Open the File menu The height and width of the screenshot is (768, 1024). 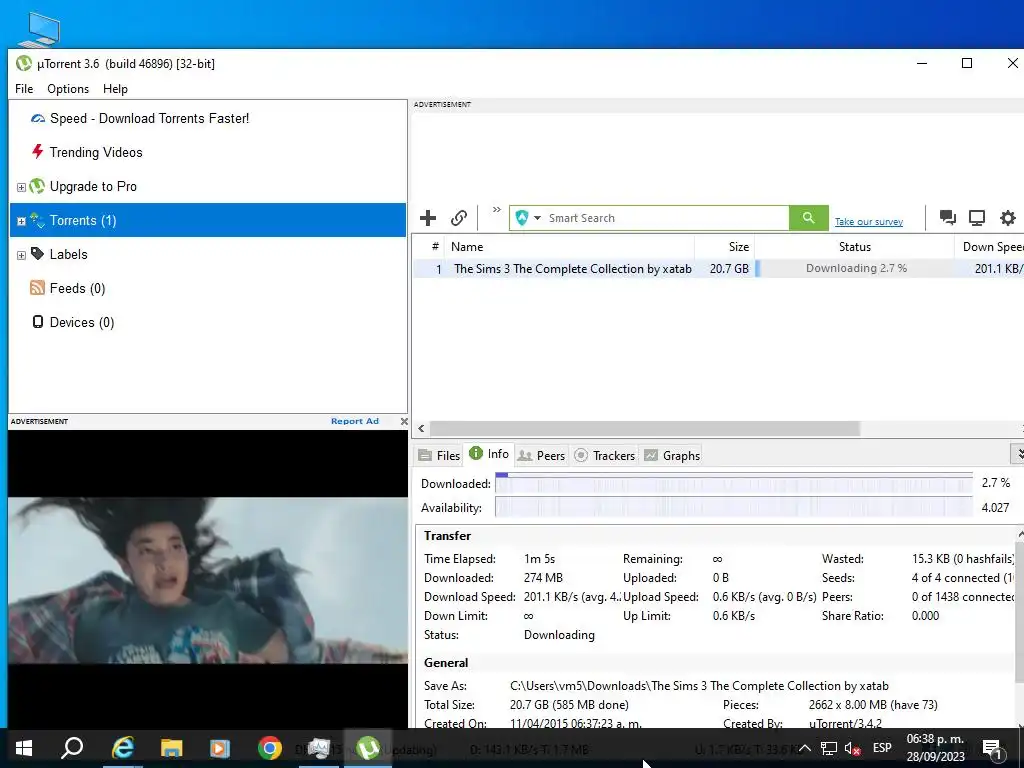(x=24, y=89)
